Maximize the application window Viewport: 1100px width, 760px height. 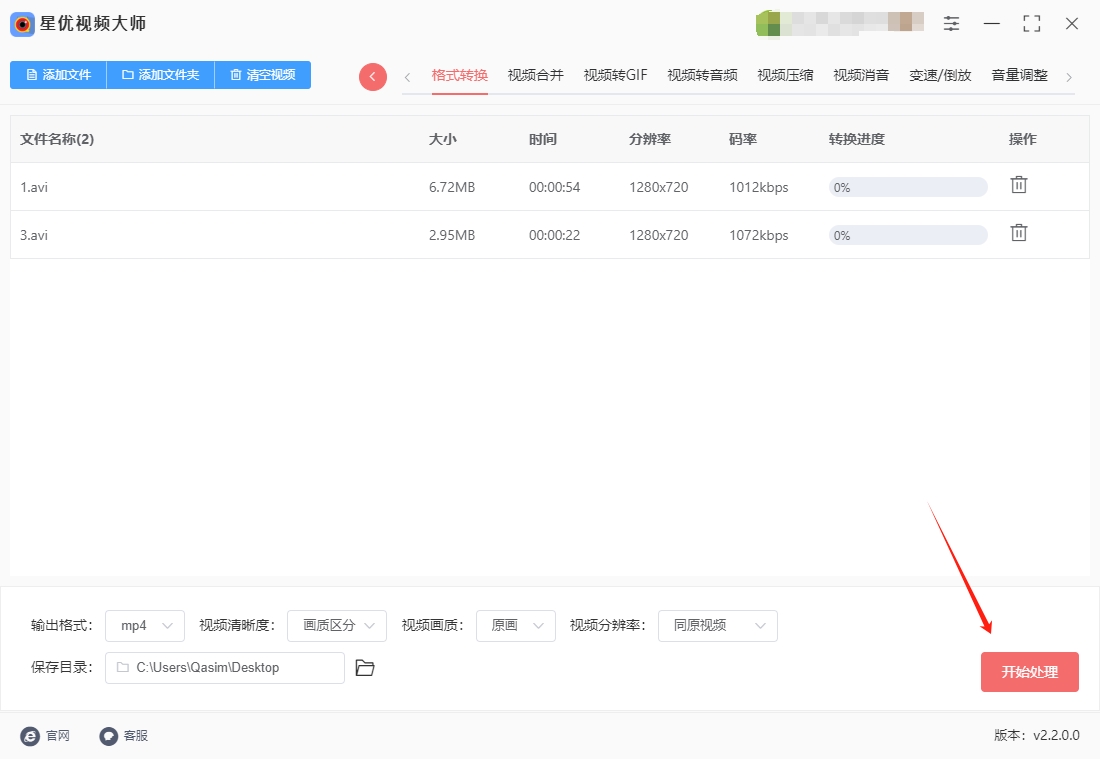[x=1031, y=24]
